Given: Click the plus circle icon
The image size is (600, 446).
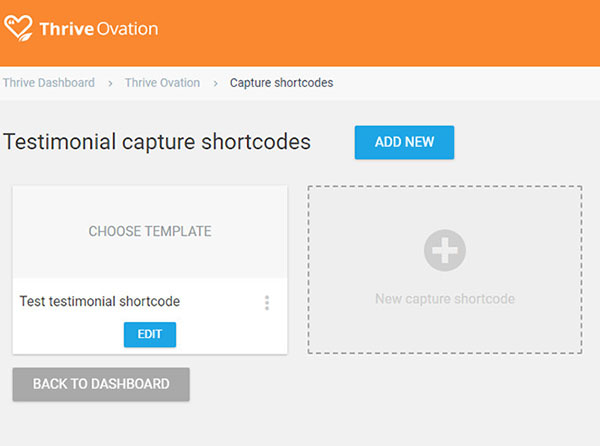Looking at the screenshot, I should pos(444,250).
